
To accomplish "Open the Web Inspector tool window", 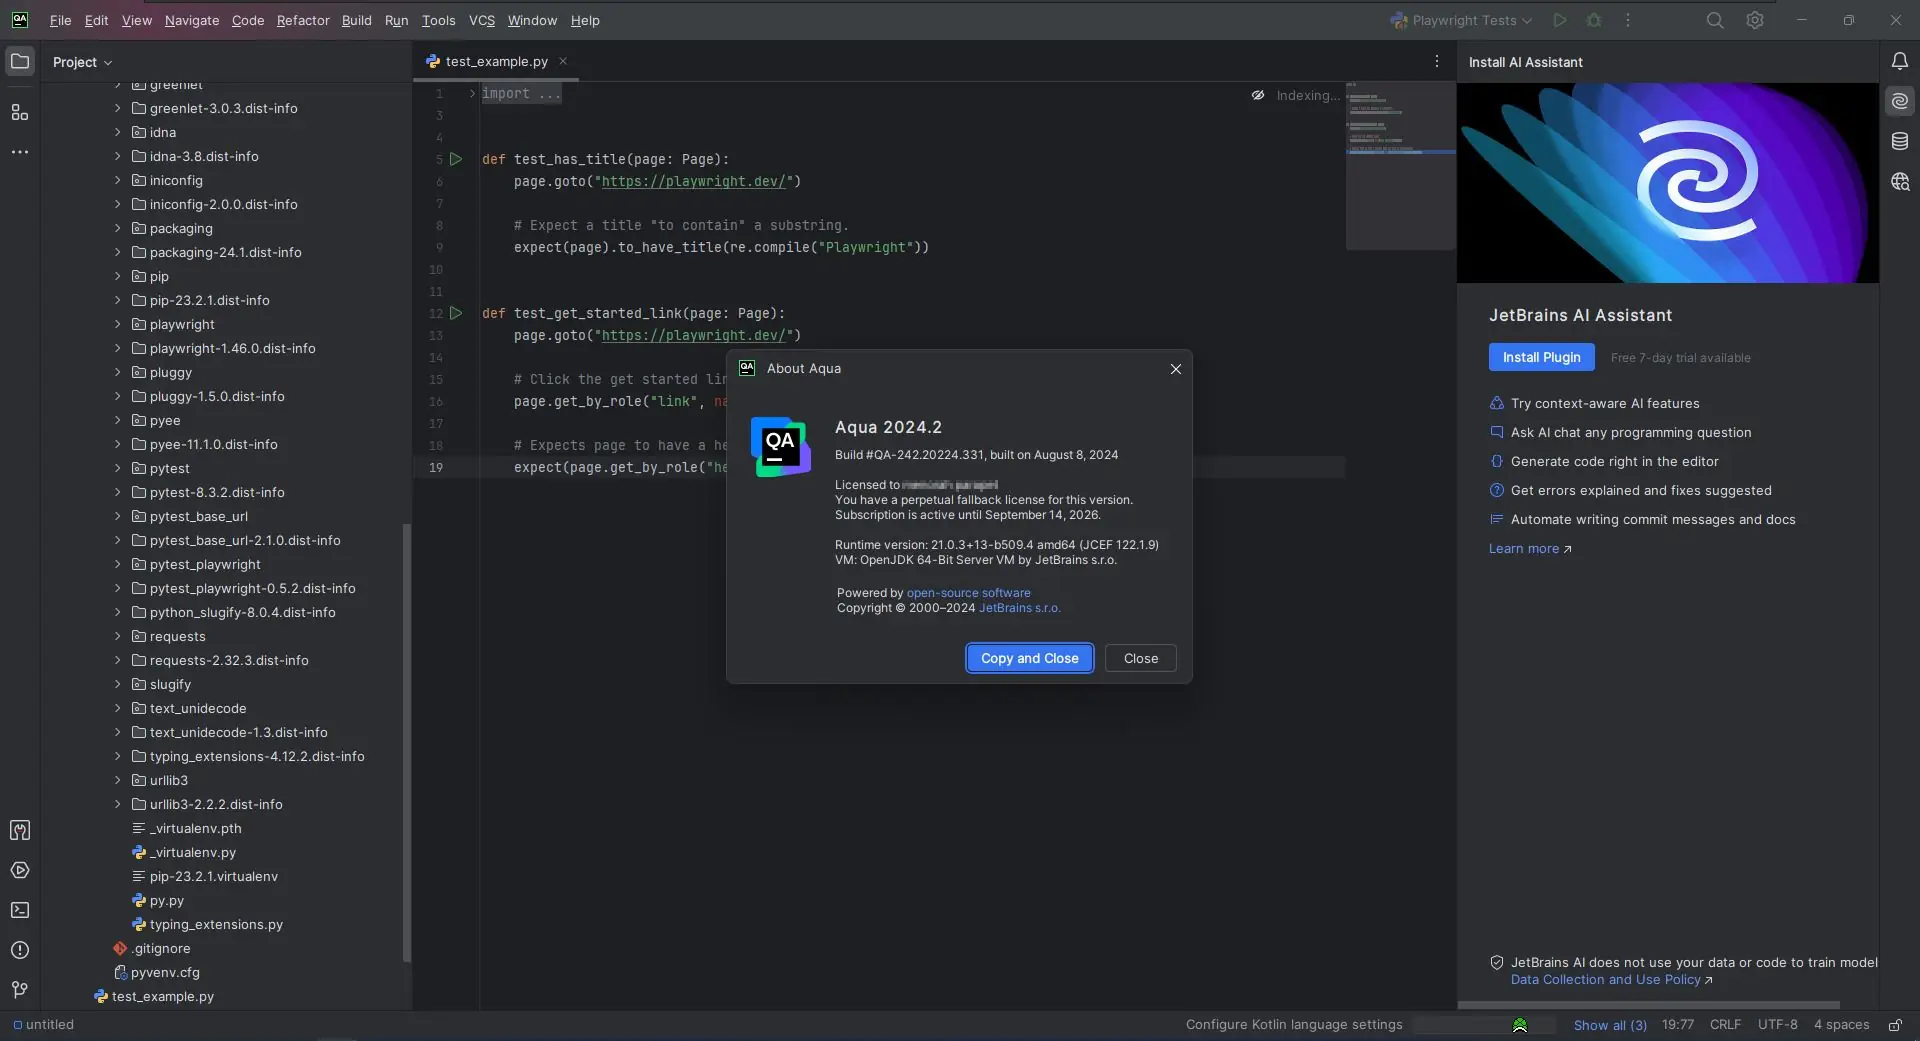I will point(1900,181).
